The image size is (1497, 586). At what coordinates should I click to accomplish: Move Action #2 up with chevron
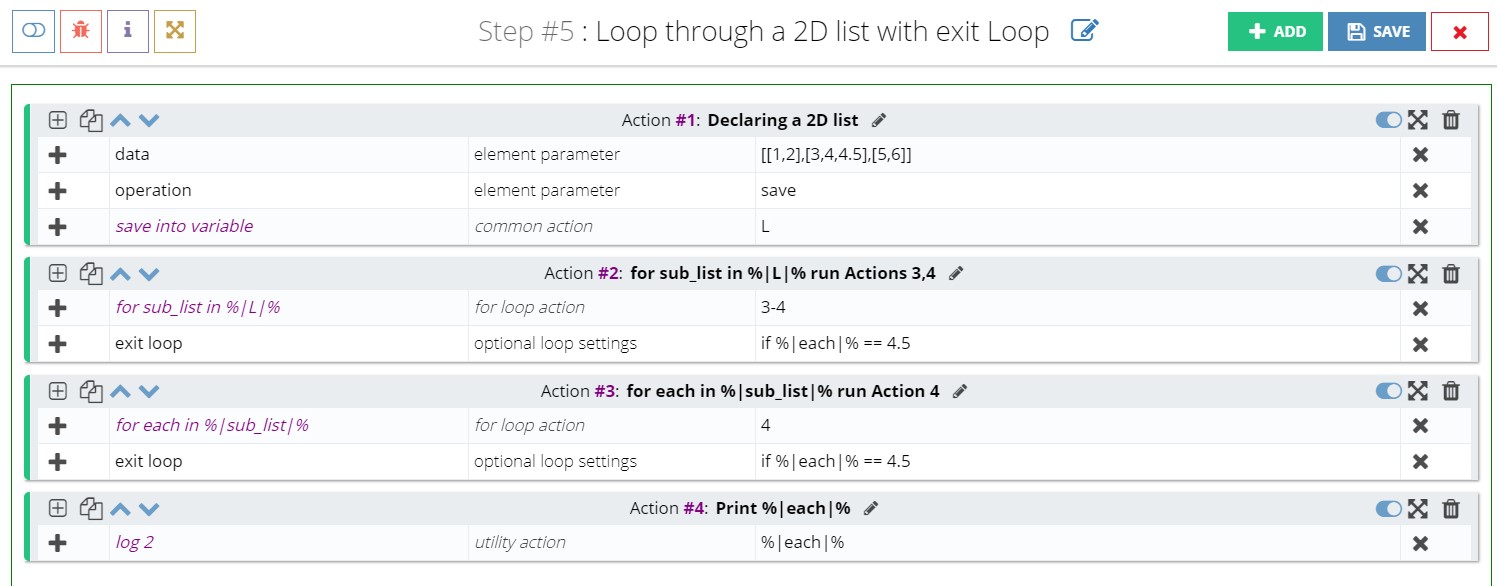[120, 274]
